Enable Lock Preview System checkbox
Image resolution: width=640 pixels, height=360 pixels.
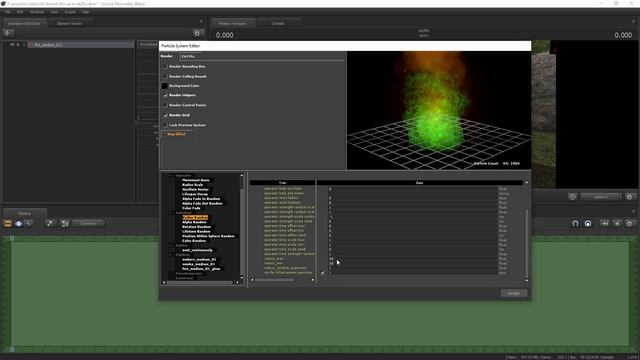[x=165, y=125]
